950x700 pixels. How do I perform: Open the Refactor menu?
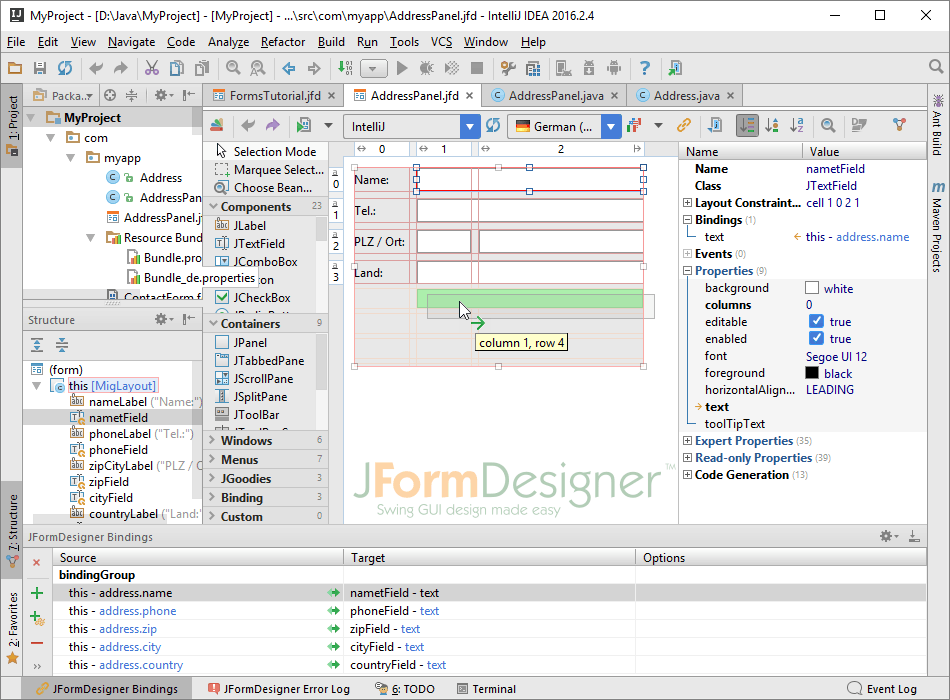pyautogui.click(x=282, y=42)
